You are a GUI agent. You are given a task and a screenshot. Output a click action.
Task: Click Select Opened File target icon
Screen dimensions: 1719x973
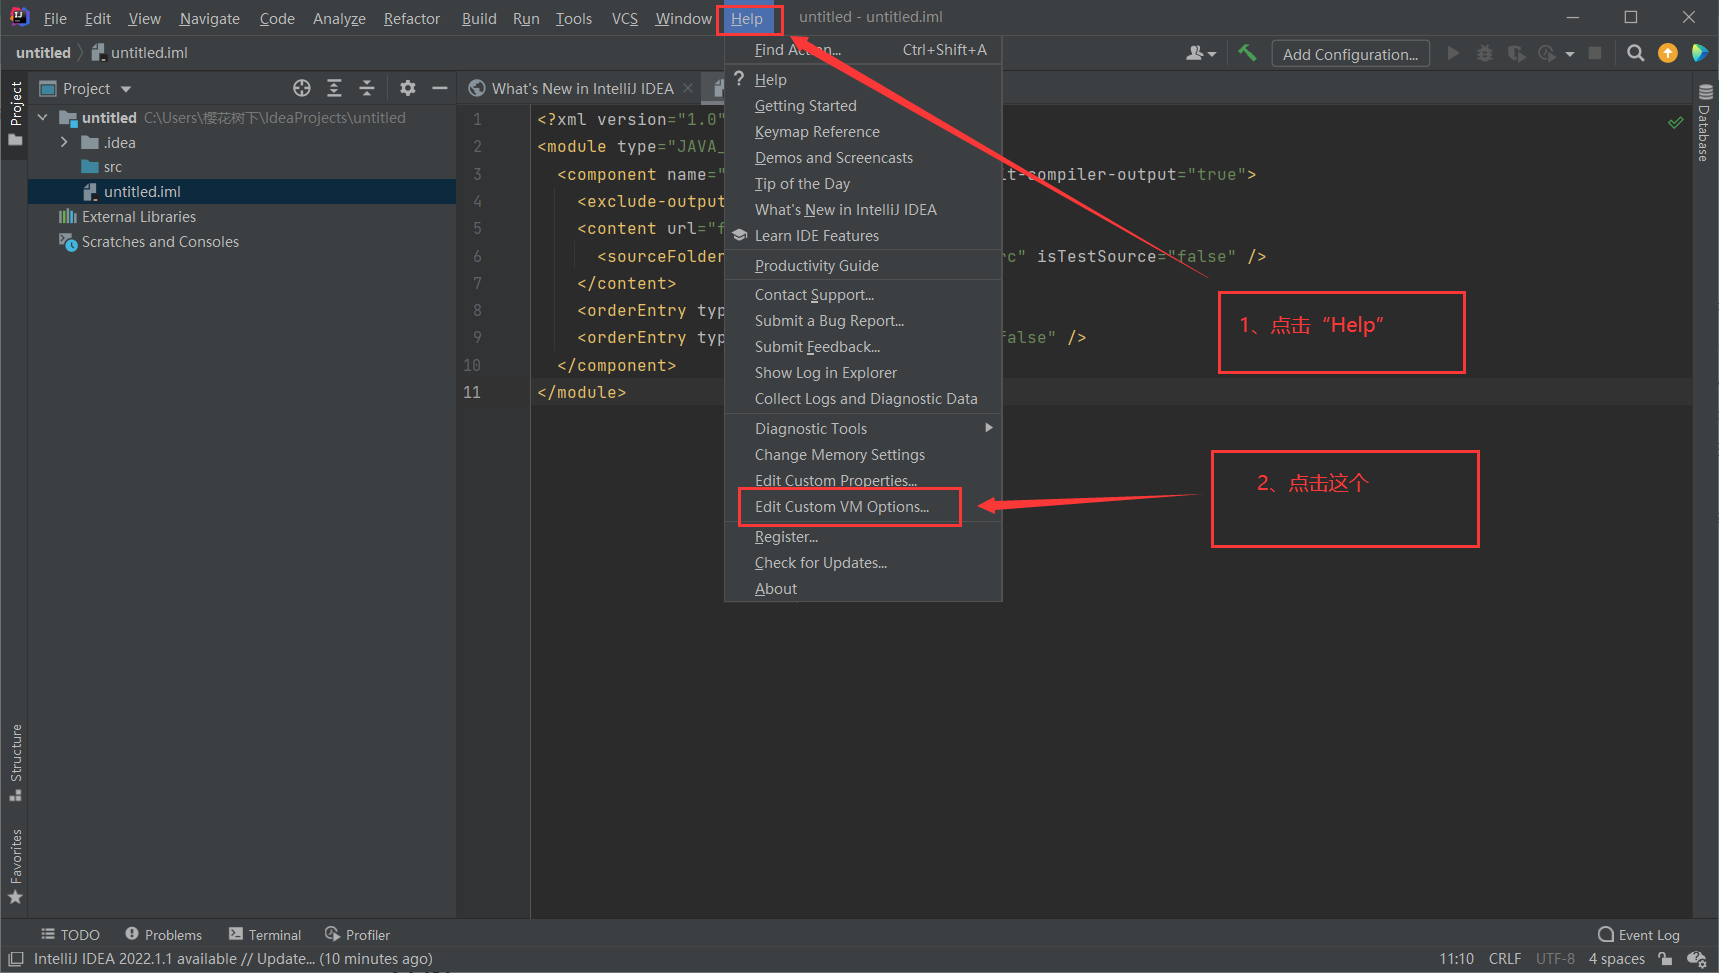point(301,88)
